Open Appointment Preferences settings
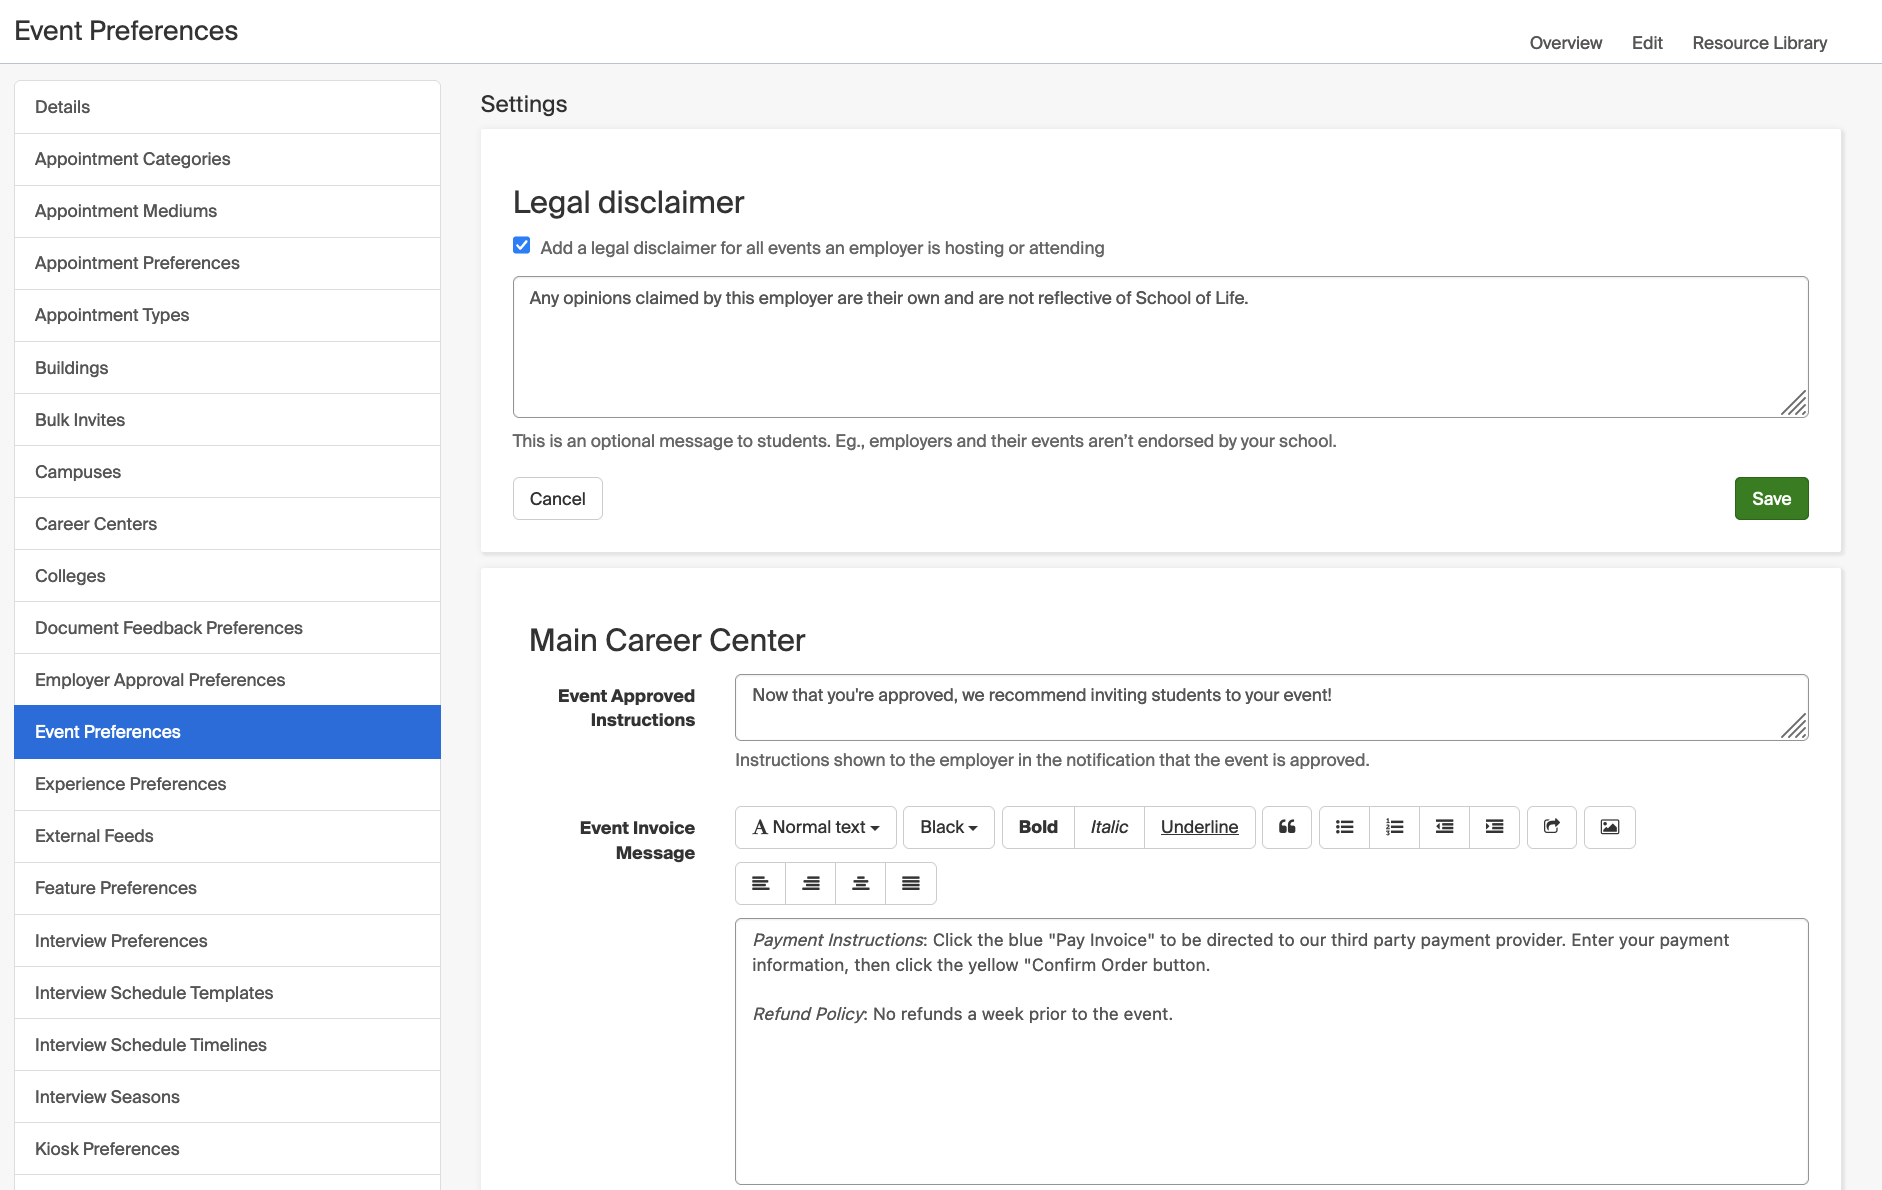 point(228,263)
